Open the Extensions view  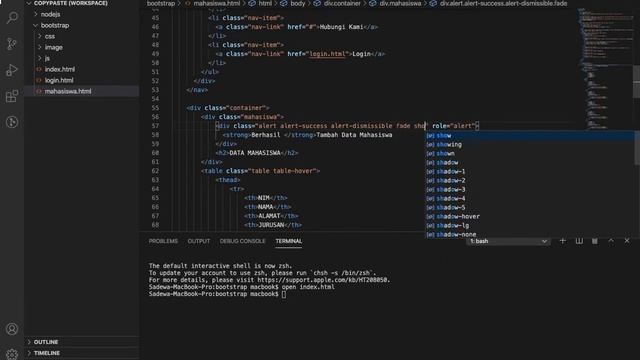tap(12, 96)
